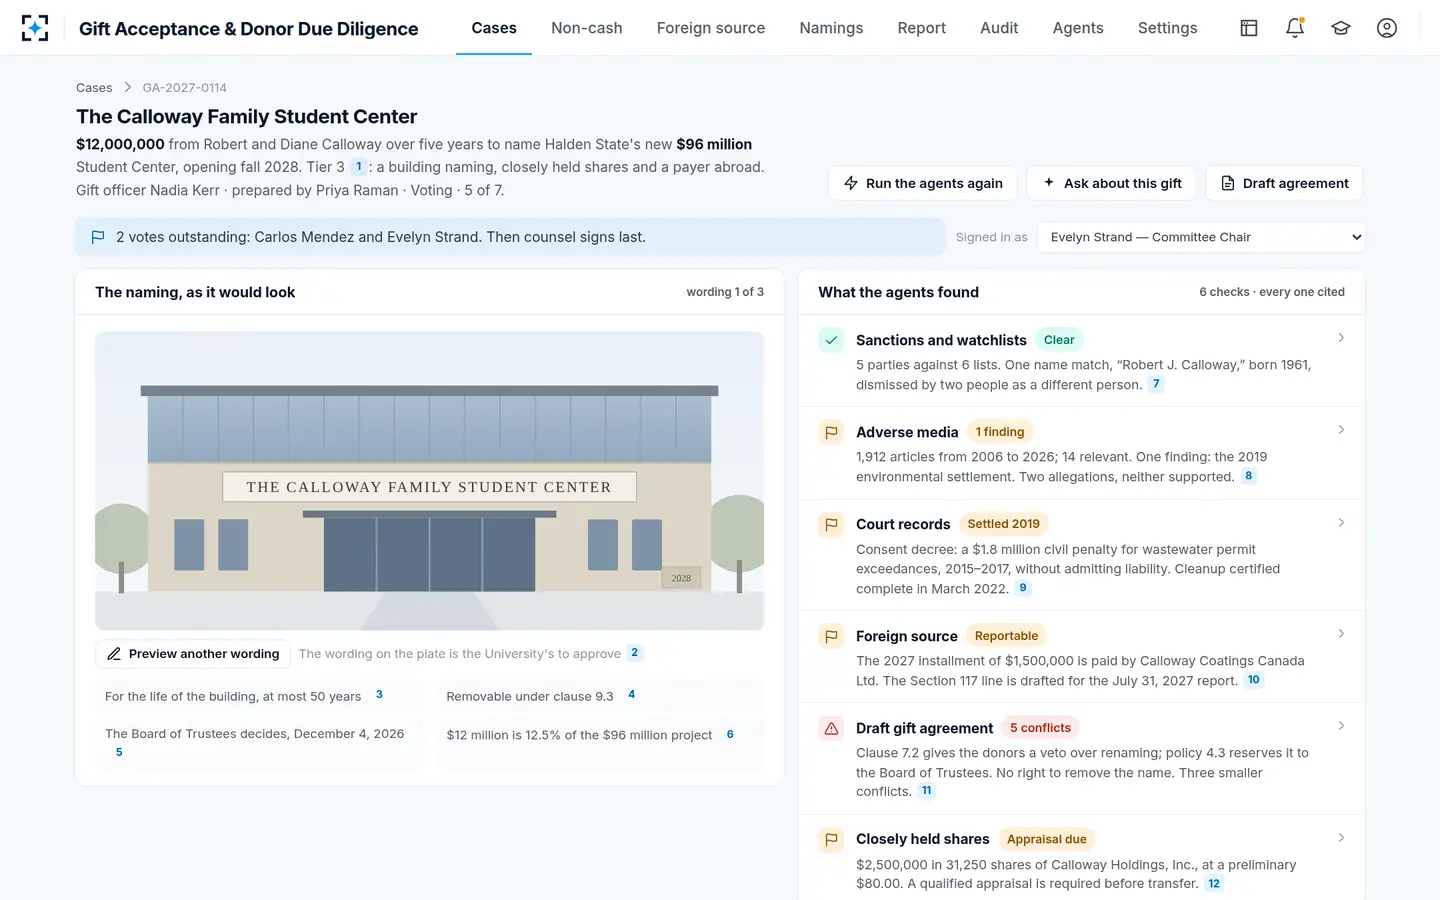Click Run the agents again
1440x900 pixels.
(x=923, y=183)
